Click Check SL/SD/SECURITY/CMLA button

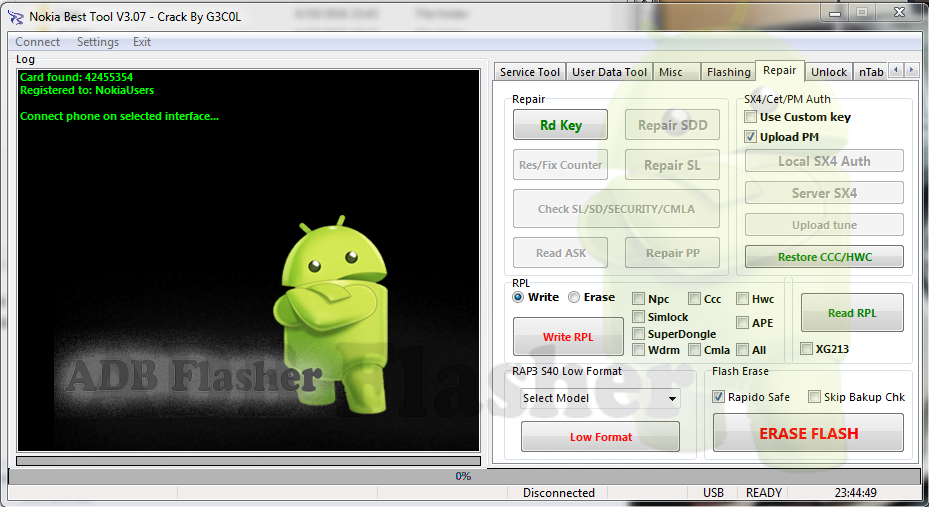tap(616, 208)
